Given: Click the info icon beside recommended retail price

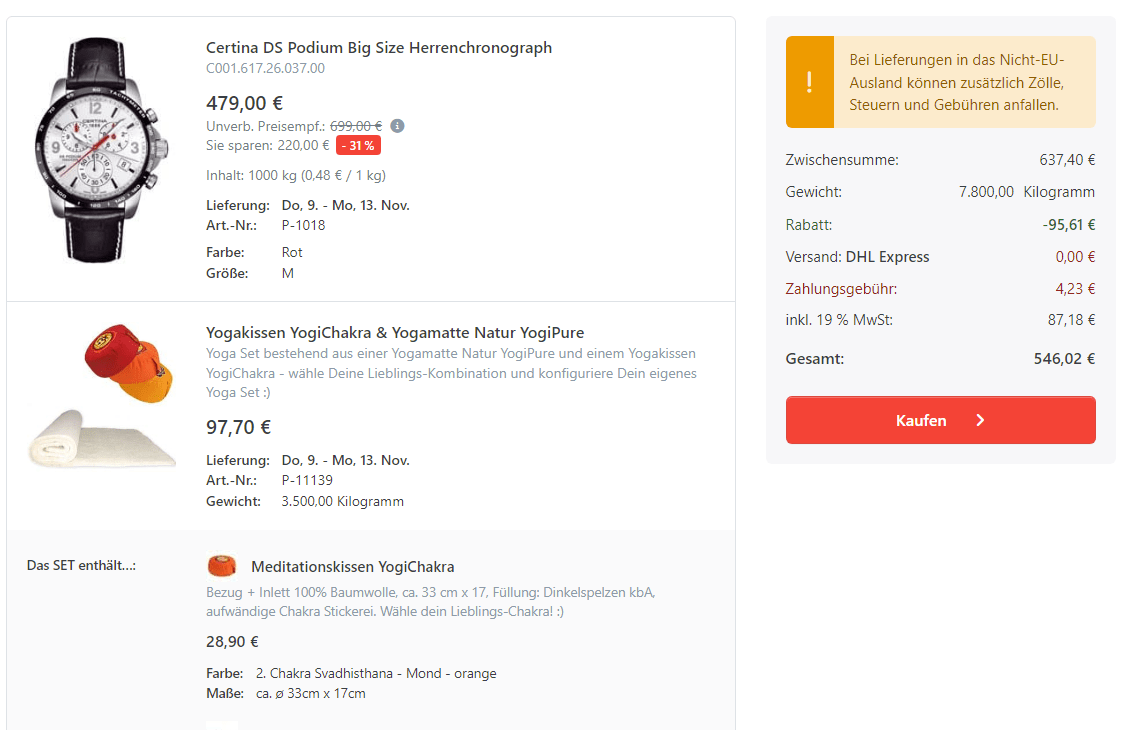Looking at the screenshot, I should (x=397, y=126).
